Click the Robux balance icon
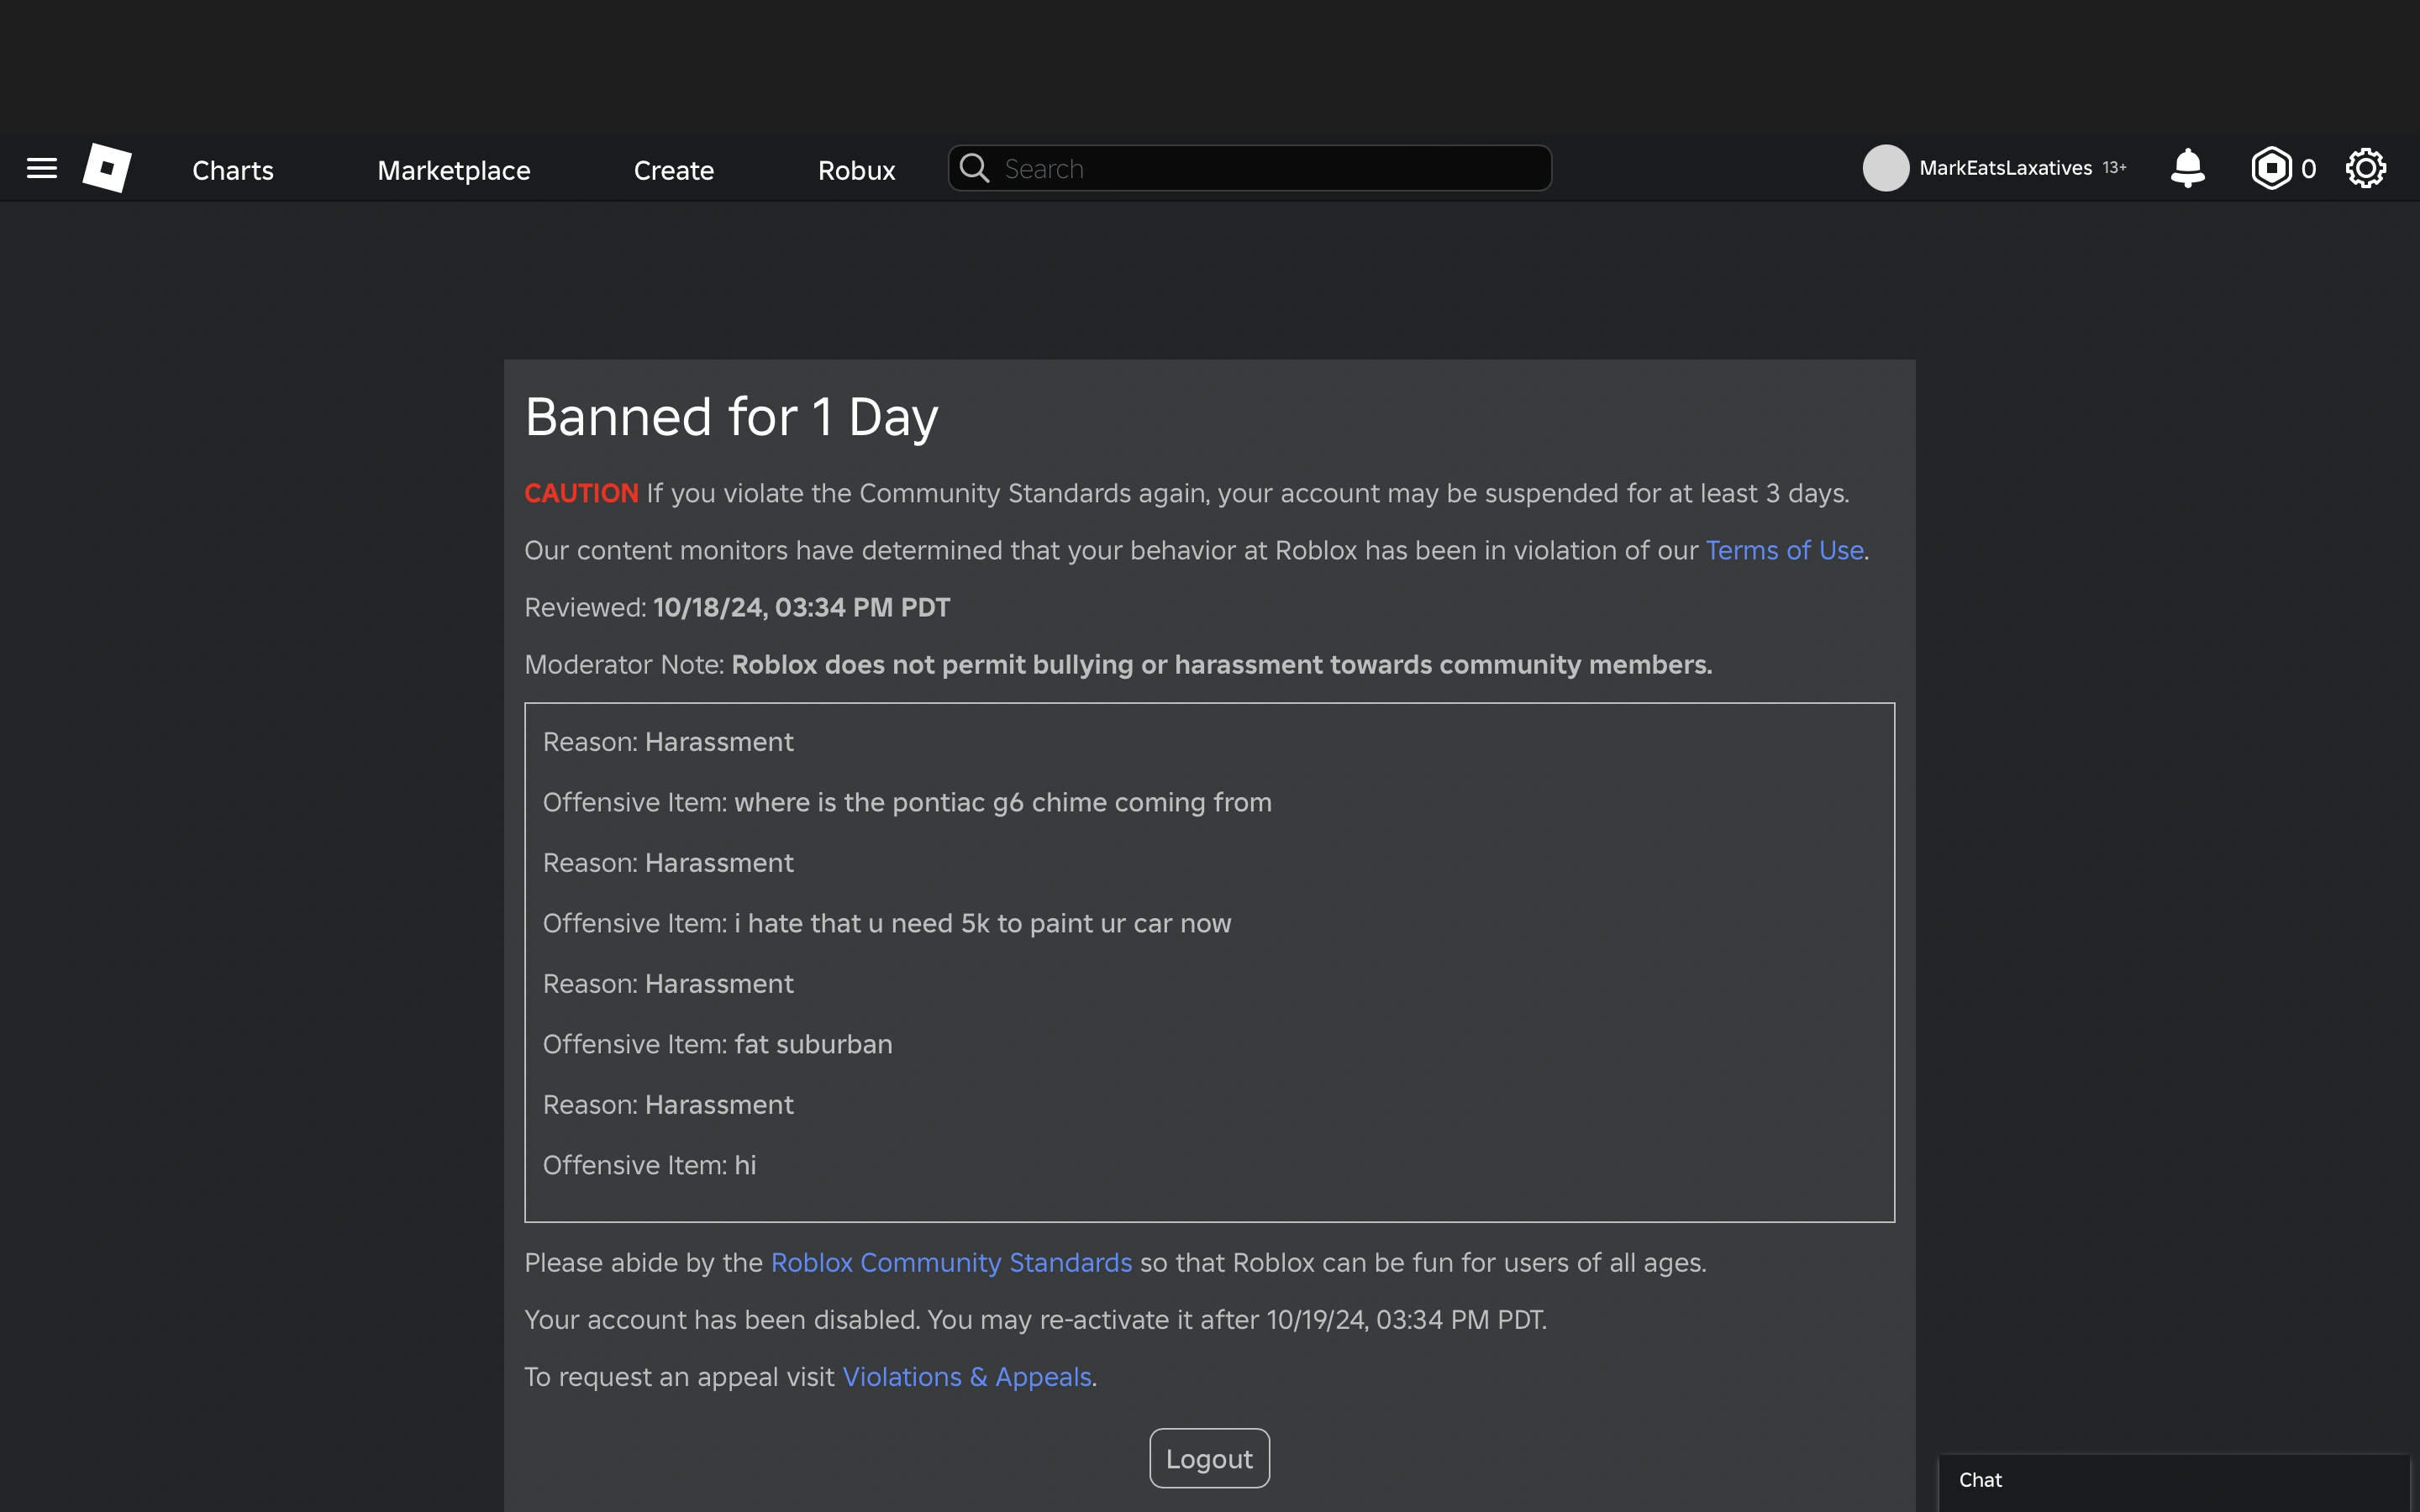Viewport: 2420px width, 1512px height. pos(2272,168)
